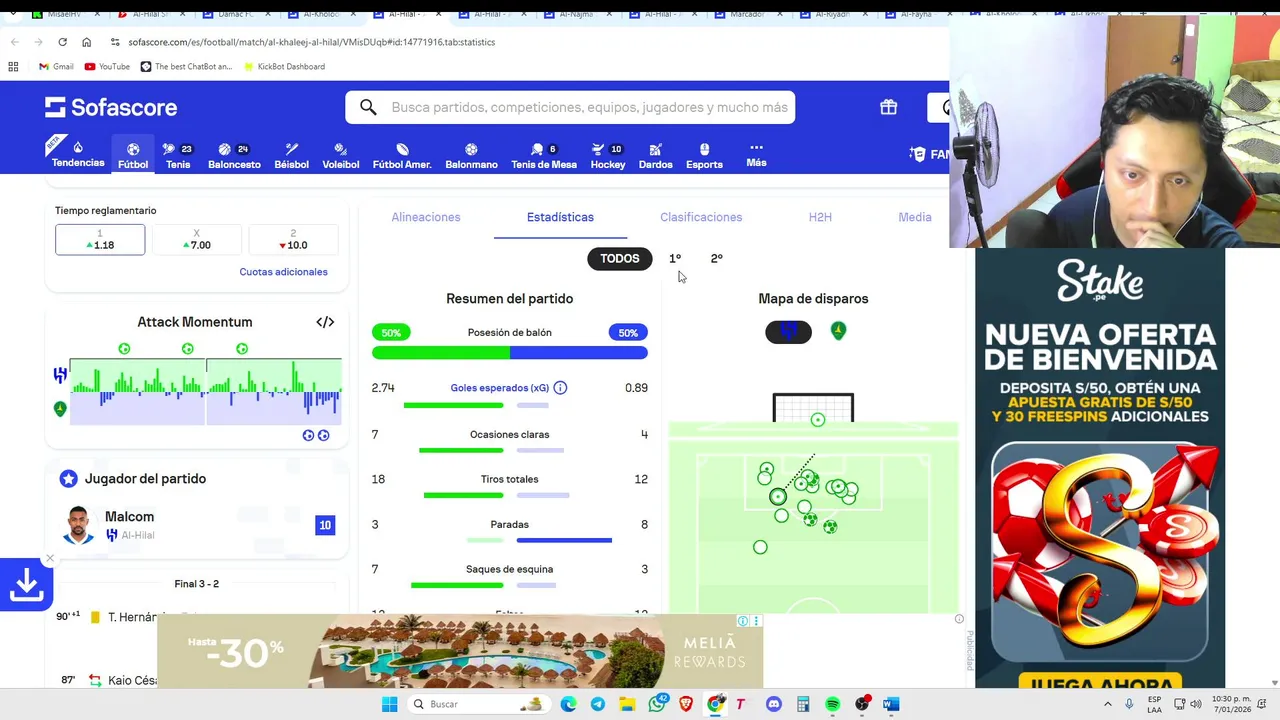Viewport: 1280px width, 720px height.
Task: Click the Sofascore logo
Action: (111, 107)
